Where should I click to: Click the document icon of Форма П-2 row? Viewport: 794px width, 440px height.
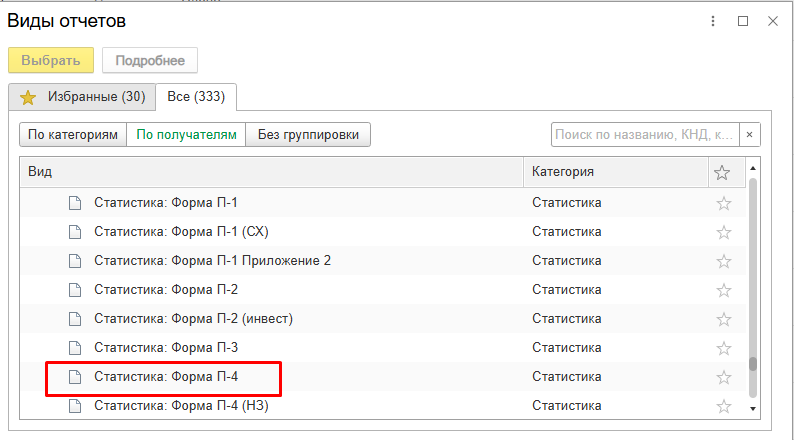coord(75,290)
